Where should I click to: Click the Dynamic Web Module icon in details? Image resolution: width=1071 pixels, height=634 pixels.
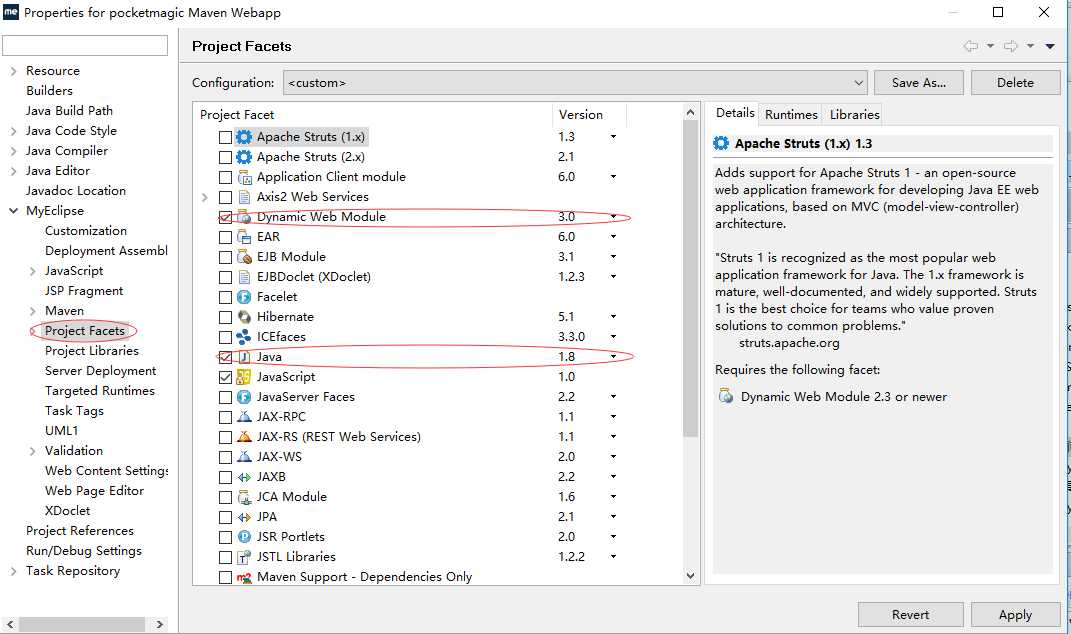726,396
